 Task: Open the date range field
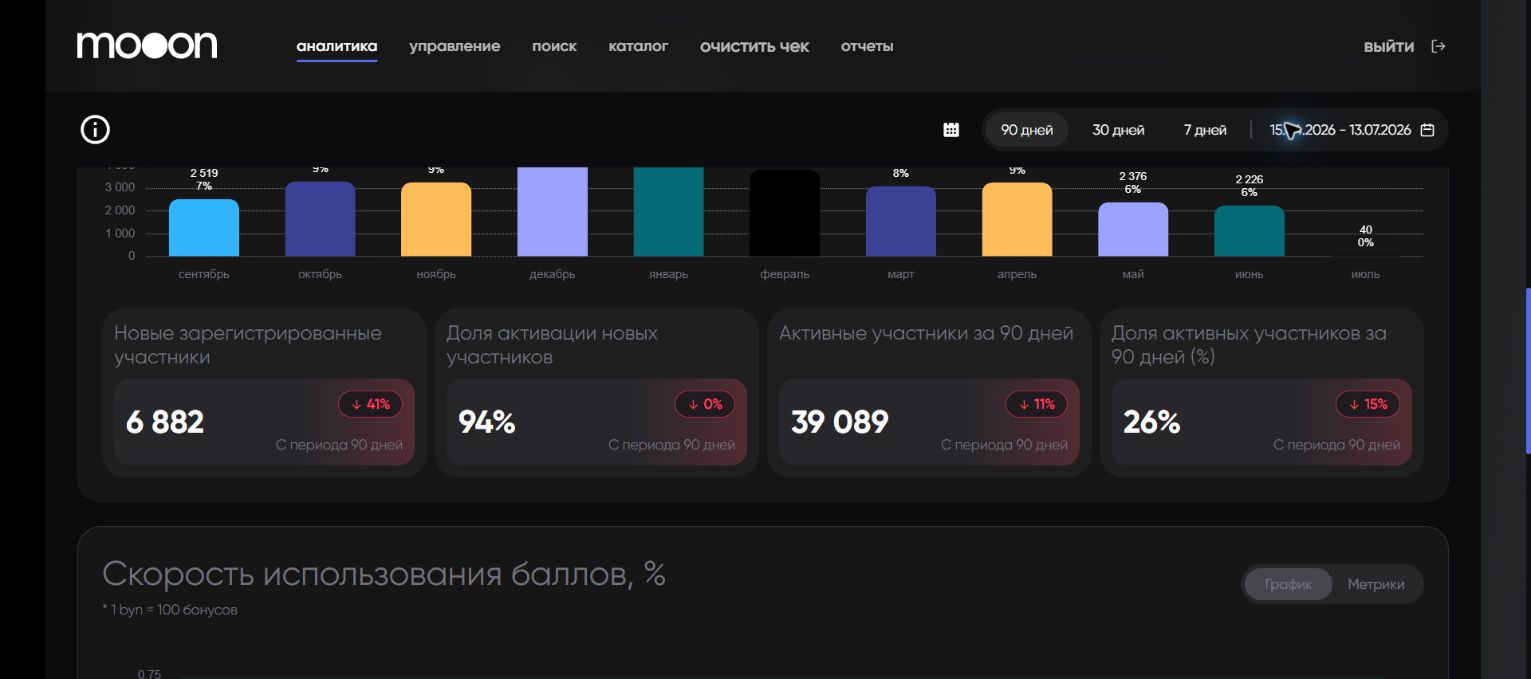1351,130
